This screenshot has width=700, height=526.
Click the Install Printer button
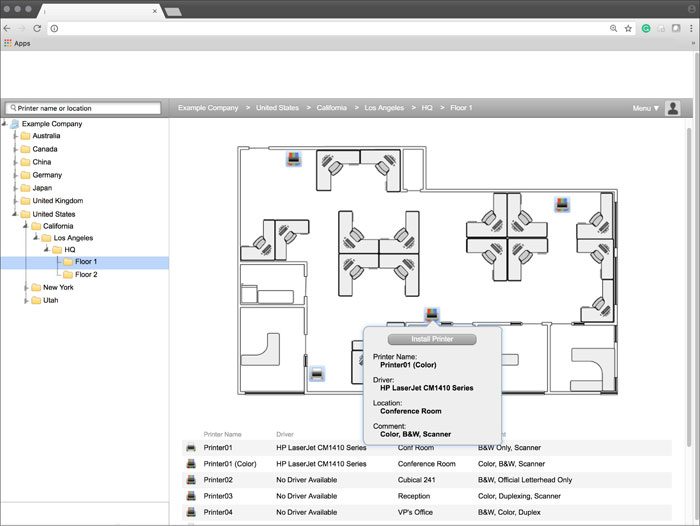(x=432, y=339)
